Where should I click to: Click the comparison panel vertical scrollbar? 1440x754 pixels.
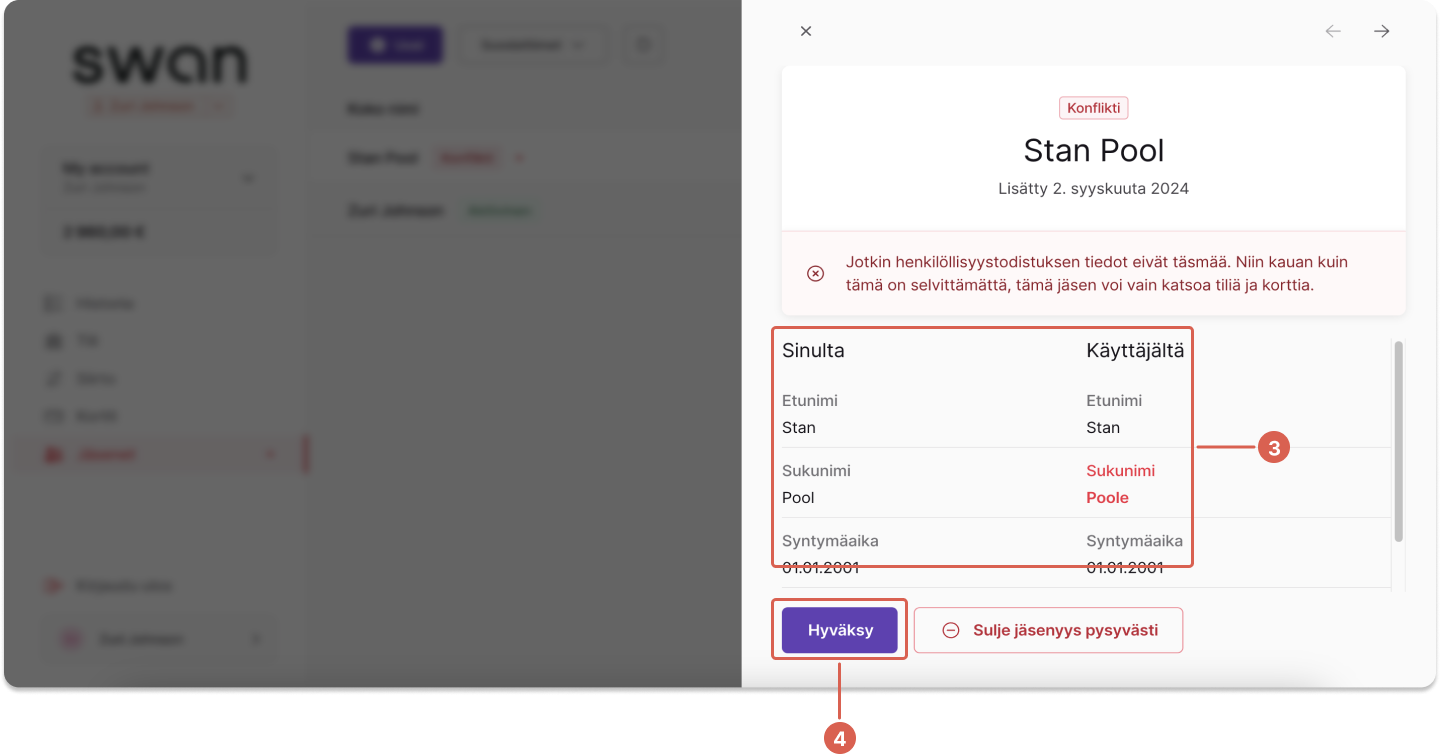tap(1398, 441)
